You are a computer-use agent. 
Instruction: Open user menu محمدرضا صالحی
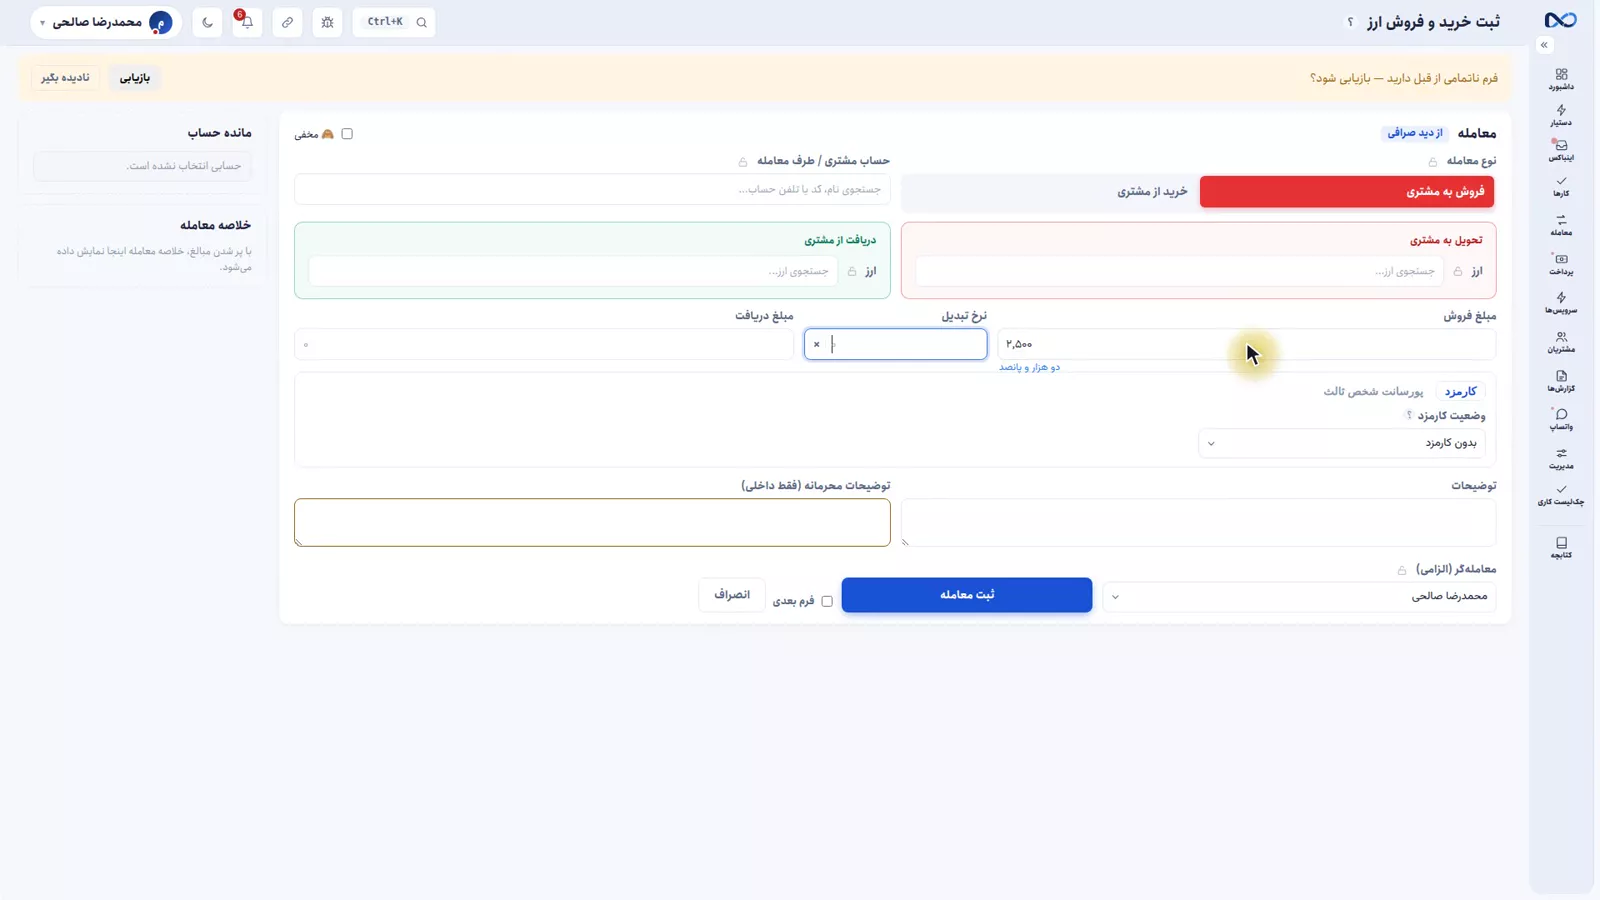[106, 22]
